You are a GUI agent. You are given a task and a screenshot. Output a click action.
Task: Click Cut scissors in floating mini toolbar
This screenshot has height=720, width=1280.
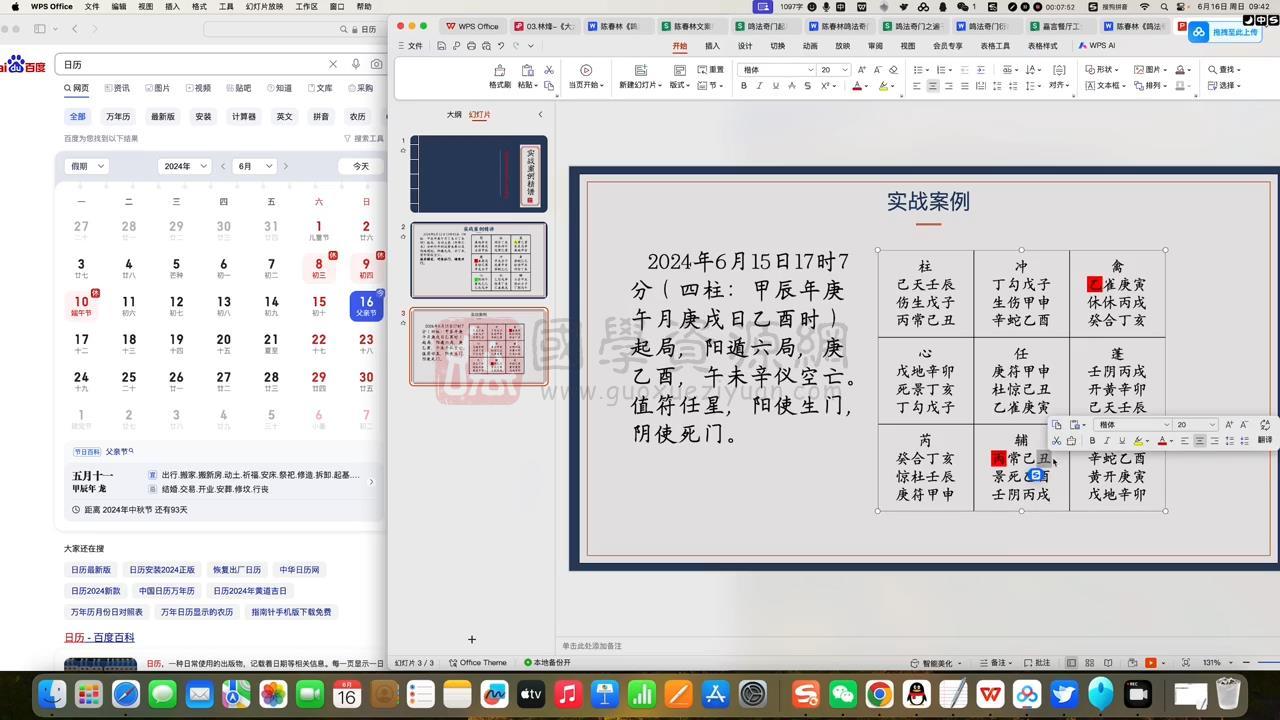[x=1056, y=440]
